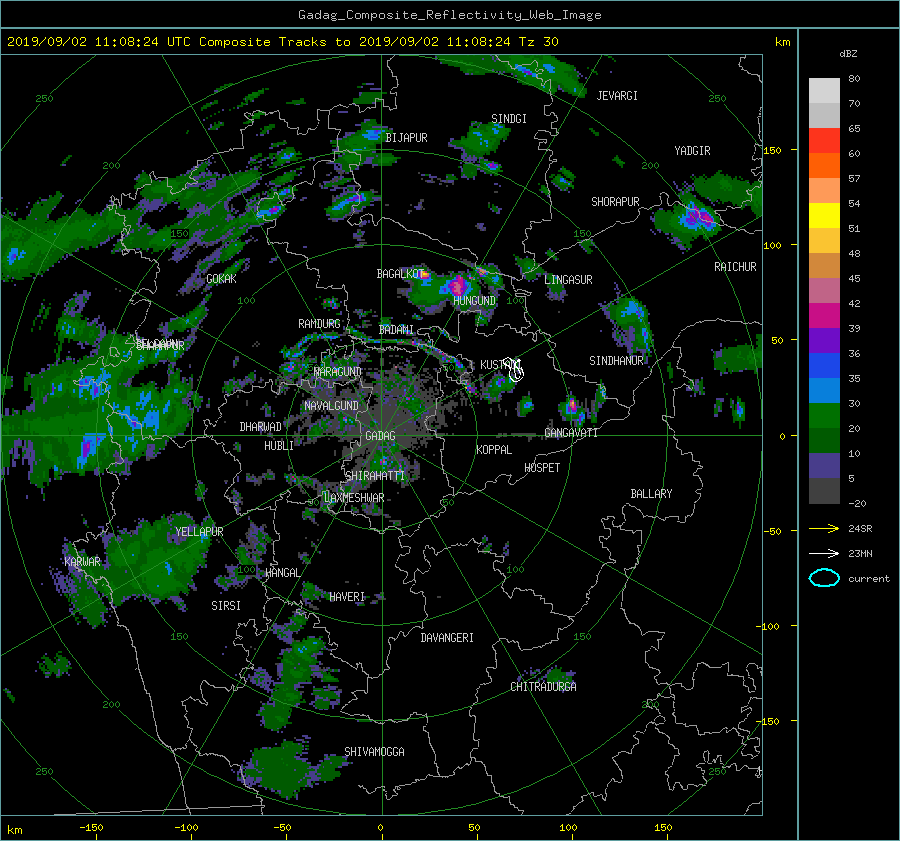This screenshot has width=900, height=841.
Task: Click the SHORAPUR city label
Action: 615,202
